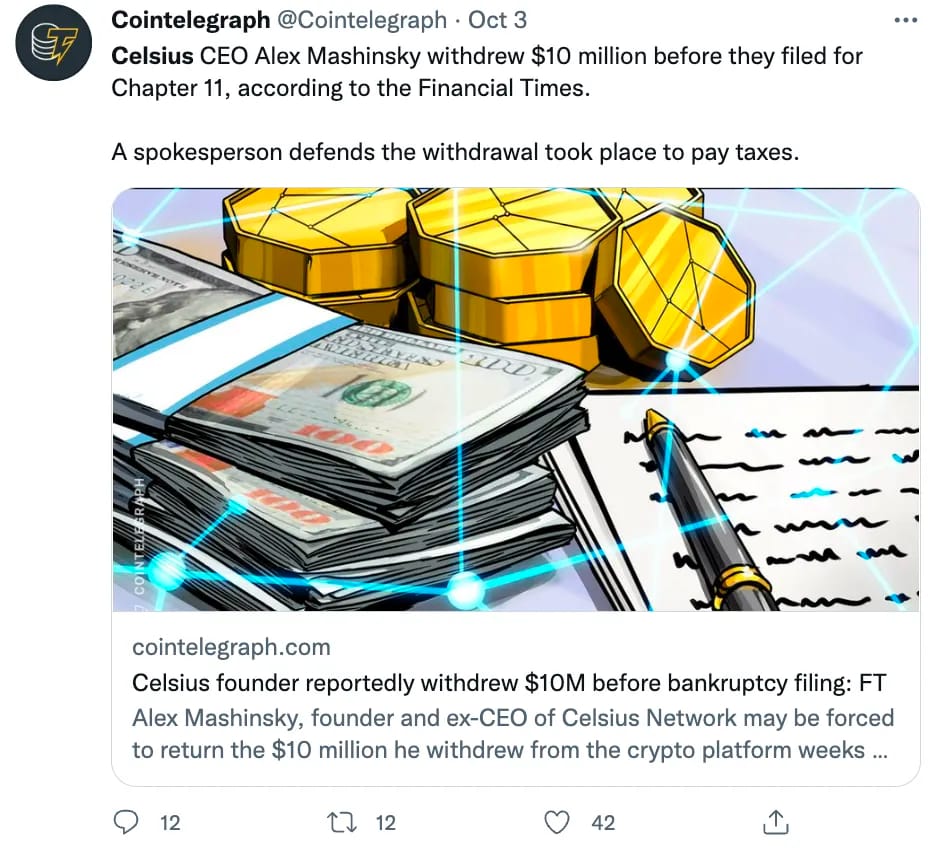The image size is (946, 852).
Task: Open headline Celsius founder reportedly withdrew $10M
Action: click(x=509, y=682)
